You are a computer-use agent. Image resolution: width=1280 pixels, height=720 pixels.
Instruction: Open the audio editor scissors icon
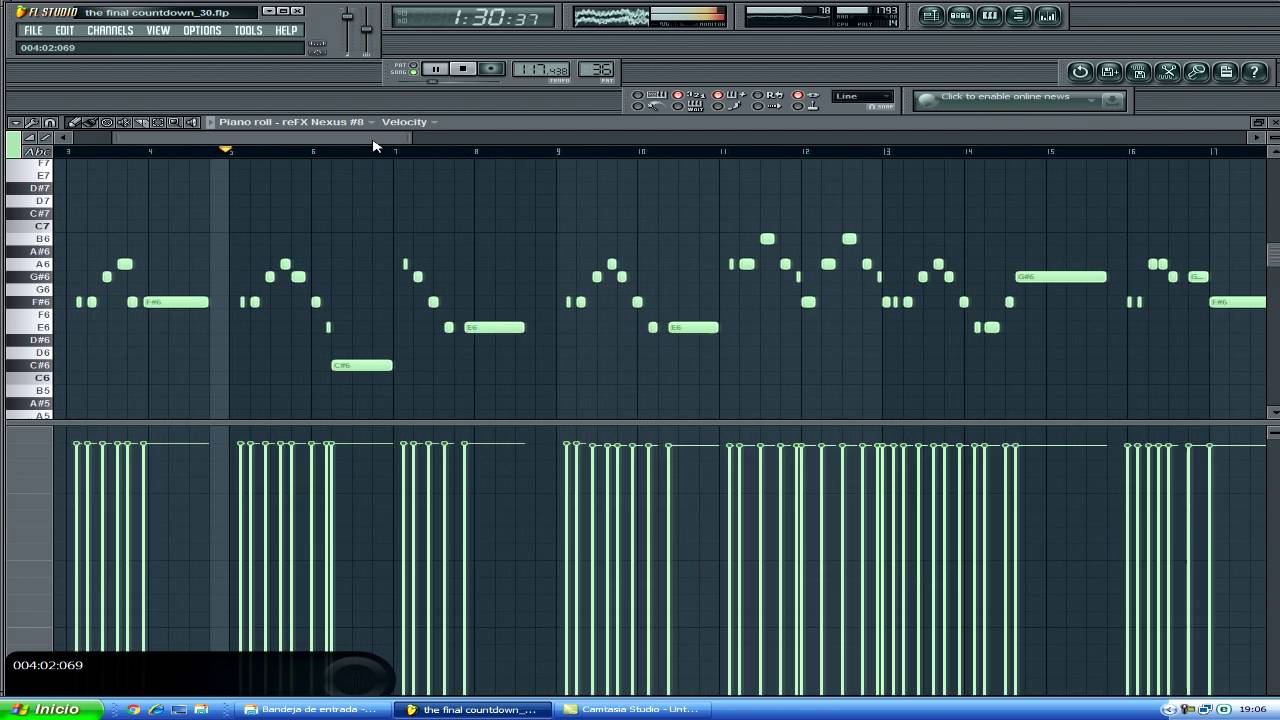click(x=1168, y=71)
